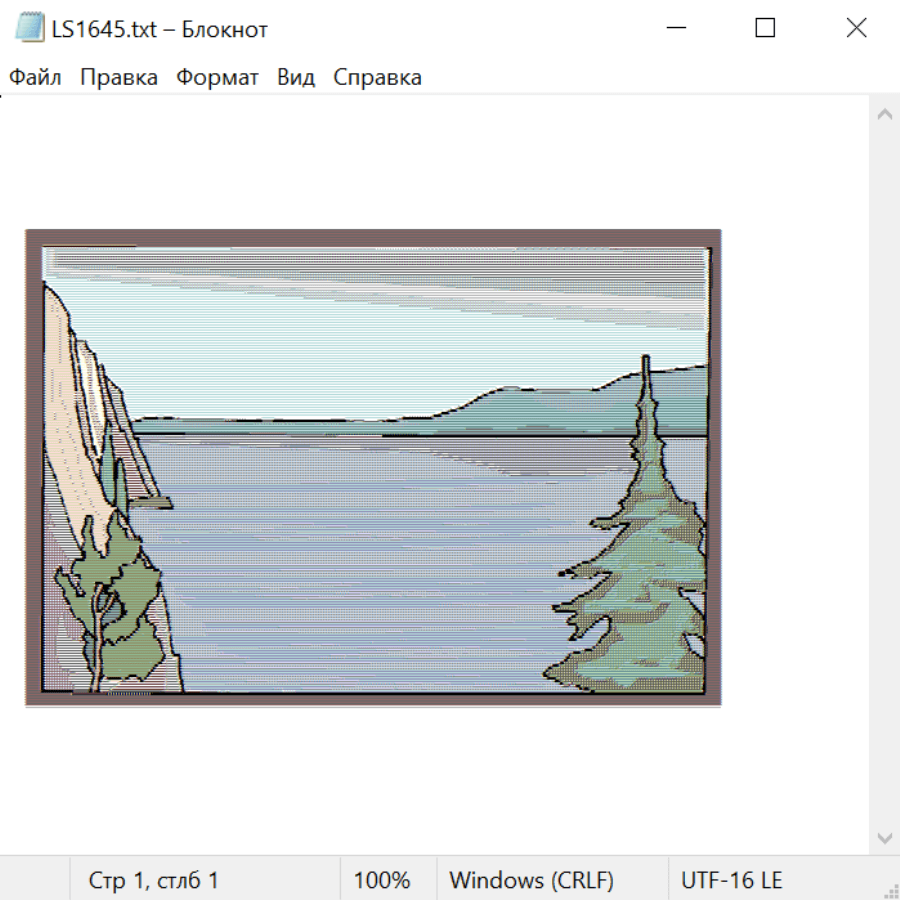Click the LS1645.txt title text
The image size is (900, 900).
104,29
